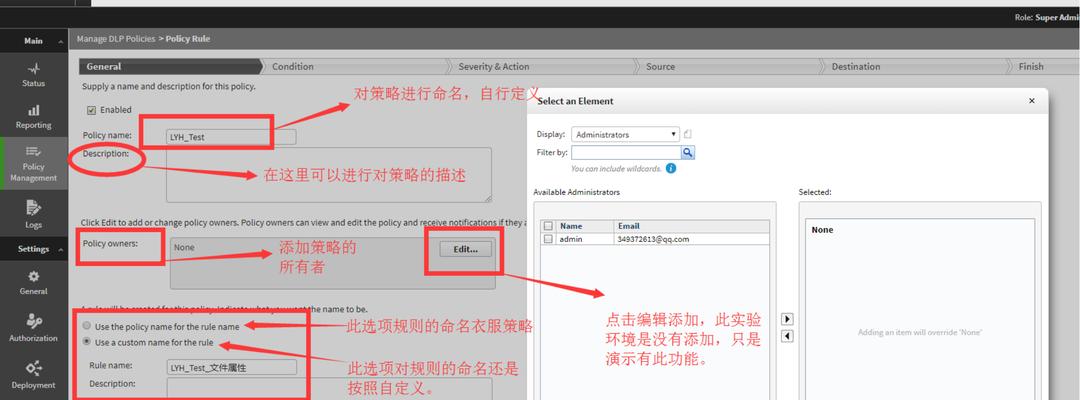
Task: Go to the General wizard step
Action: pyautogui.click(x=171, y=67)
